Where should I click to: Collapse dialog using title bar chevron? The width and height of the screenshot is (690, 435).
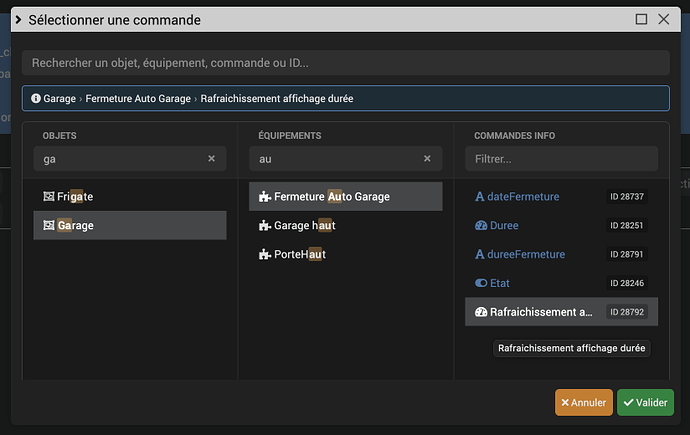tap(18, 20)
